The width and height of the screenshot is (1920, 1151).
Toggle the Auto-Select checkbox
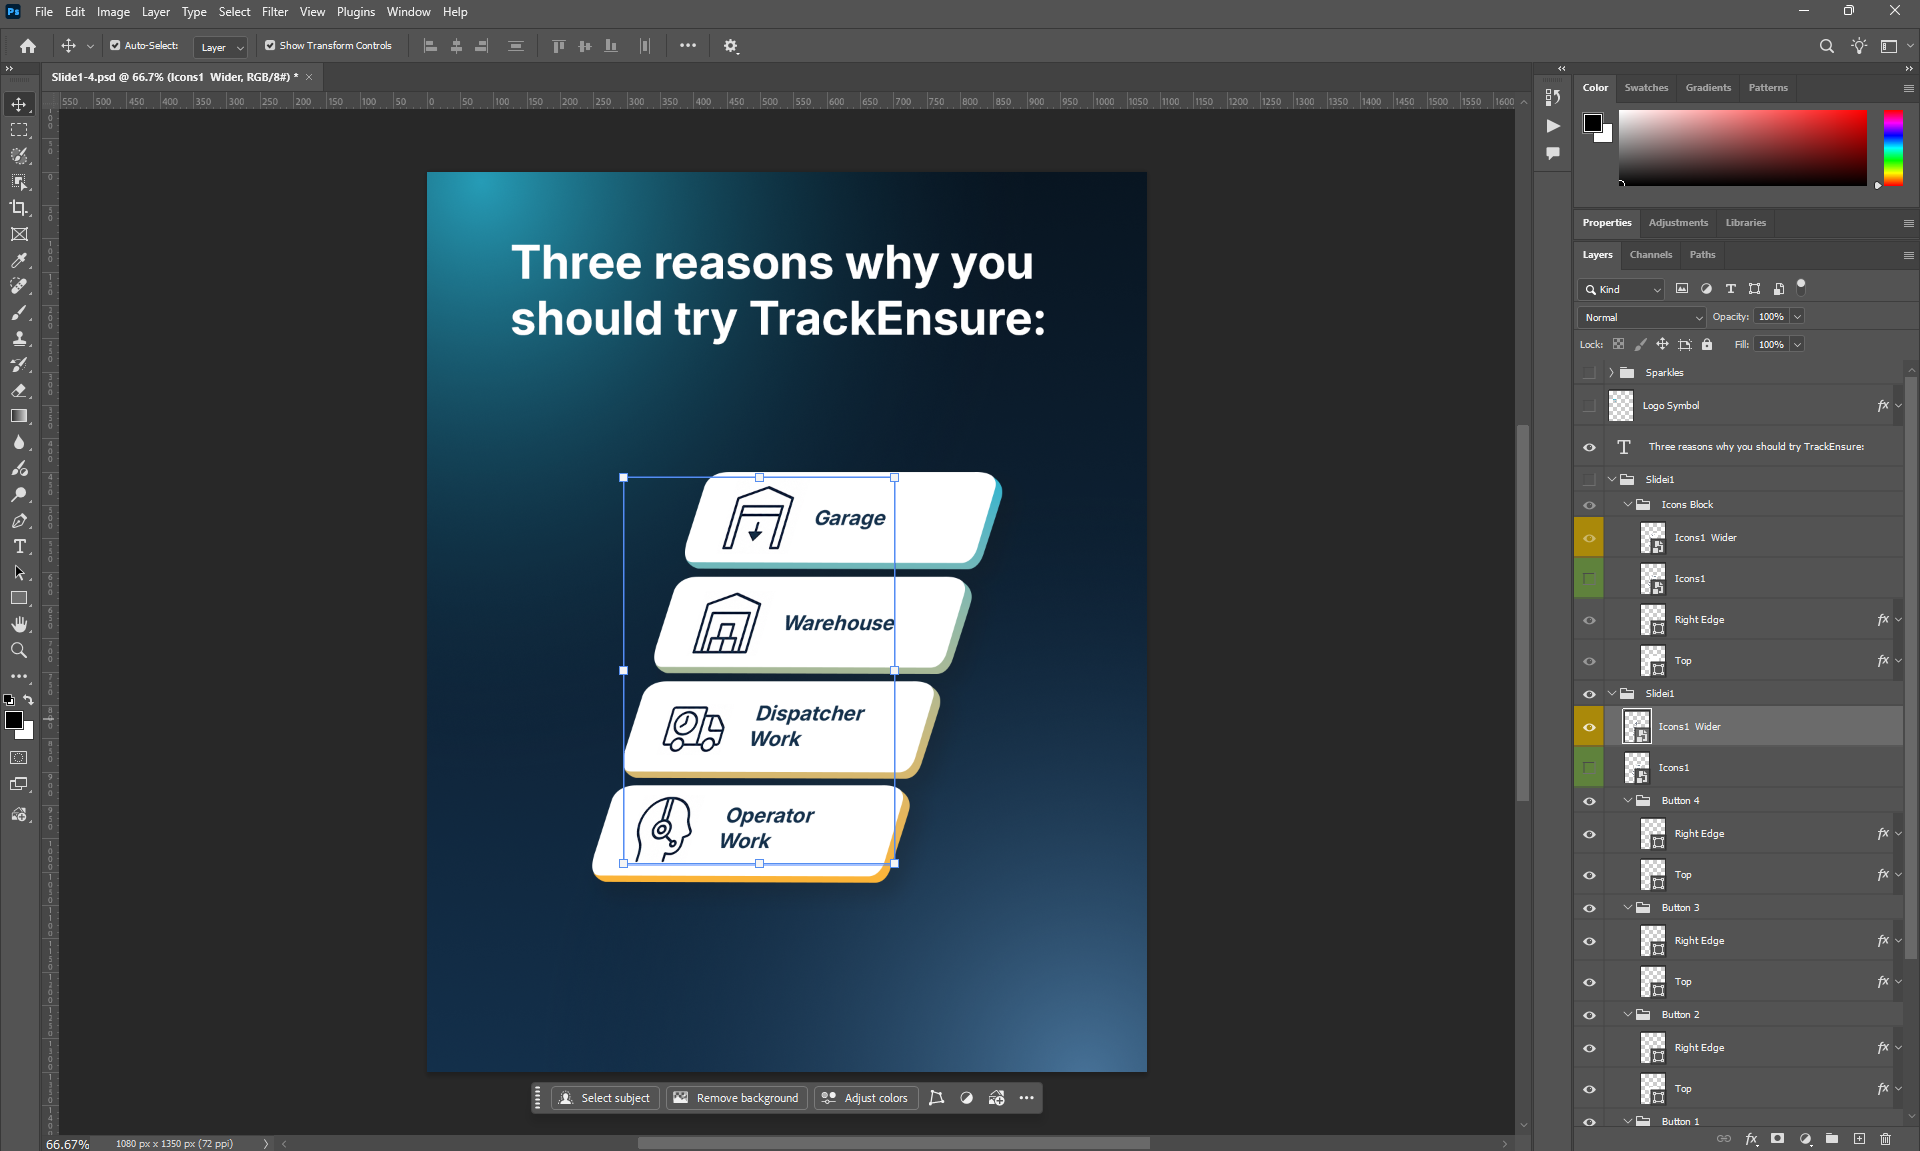click(115, 45)
